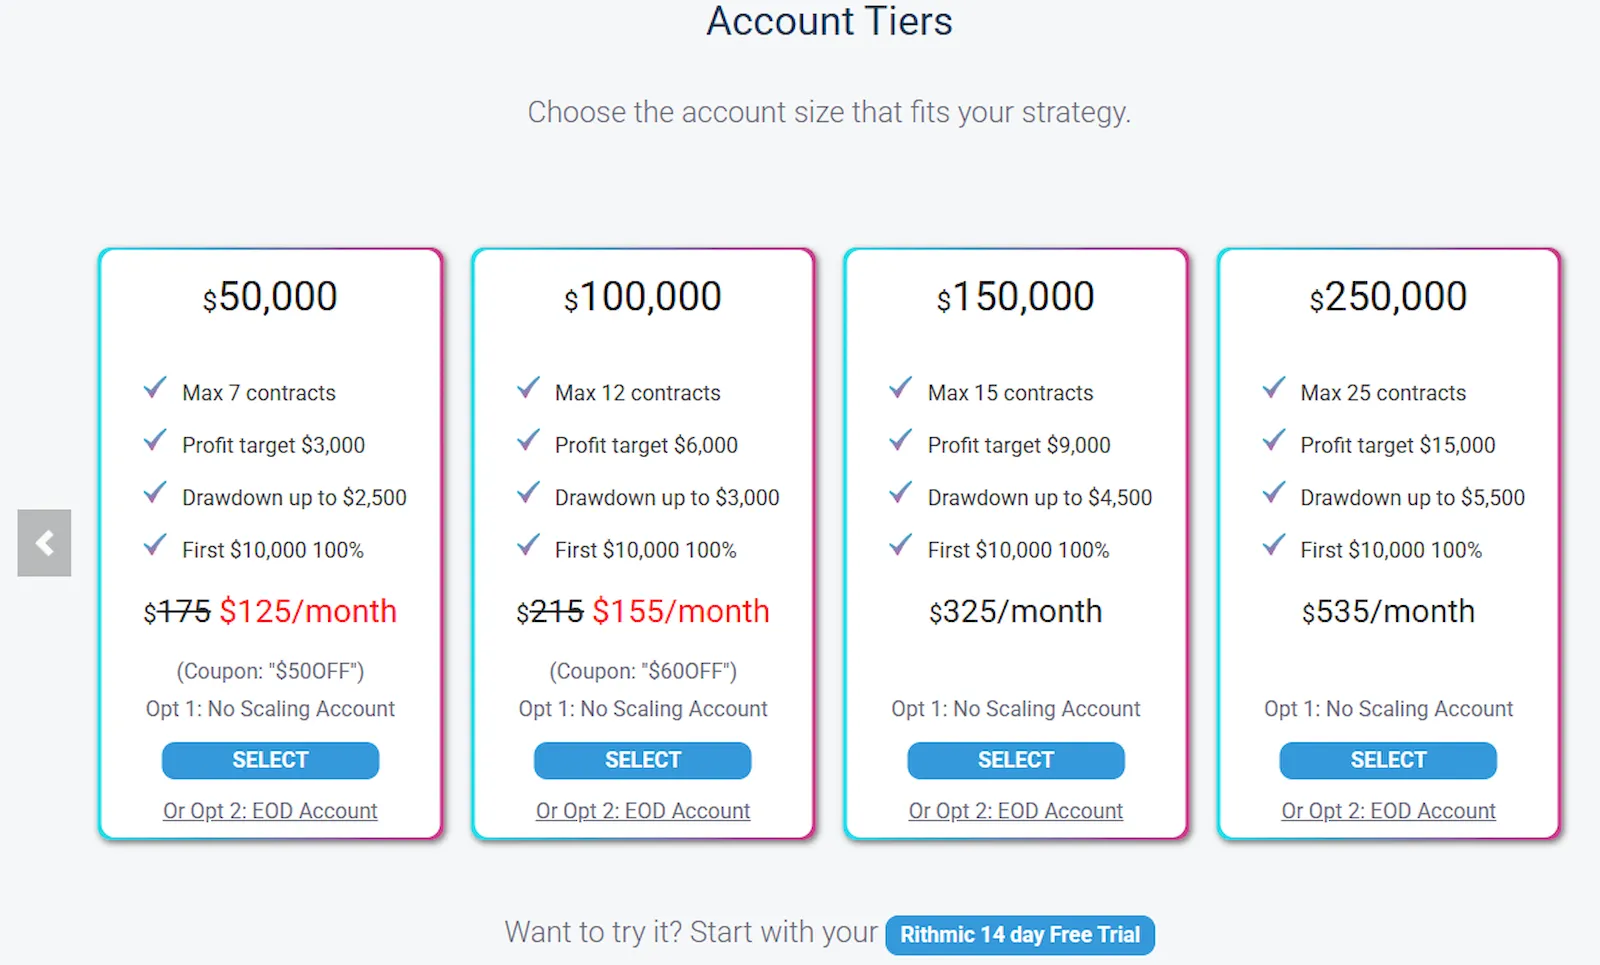This screenshot has width=1600, height=965.
Task: Click the checkmark next to Profit target $15,000
Action: (x=1274, y=441)
